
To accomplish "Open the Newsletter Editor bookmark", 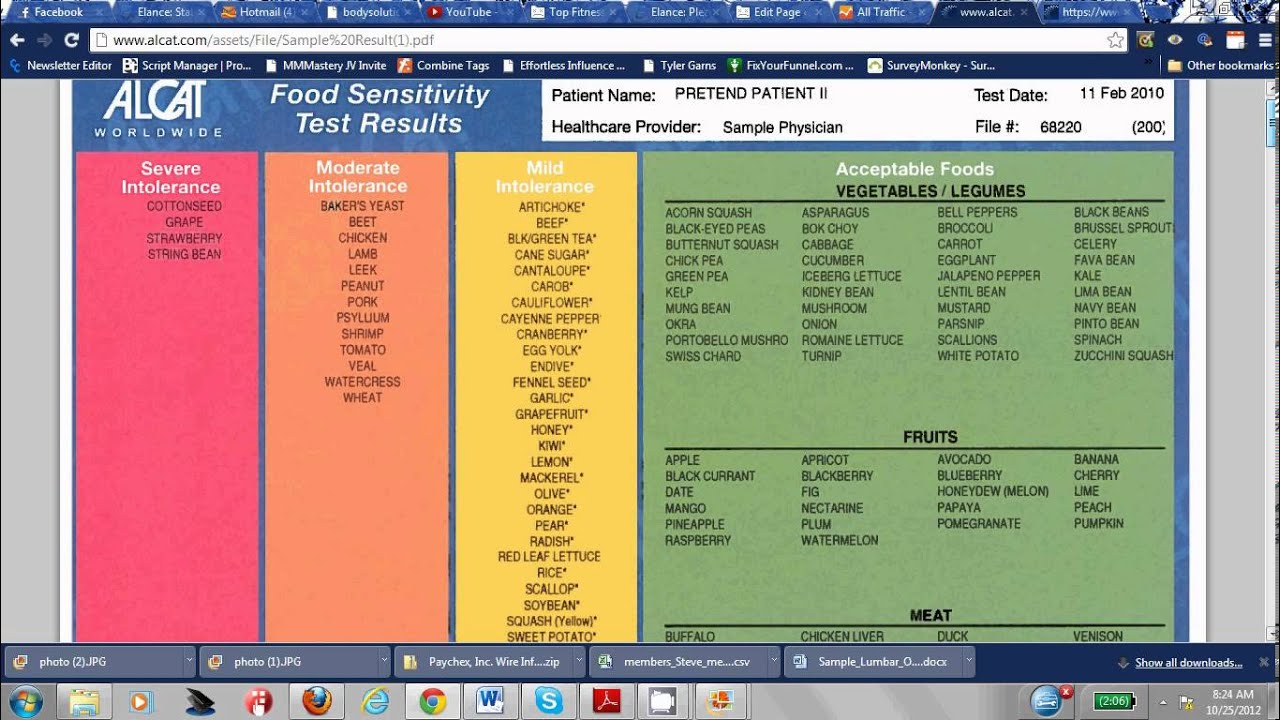I will pyautogui.click(x=60, y=66).
